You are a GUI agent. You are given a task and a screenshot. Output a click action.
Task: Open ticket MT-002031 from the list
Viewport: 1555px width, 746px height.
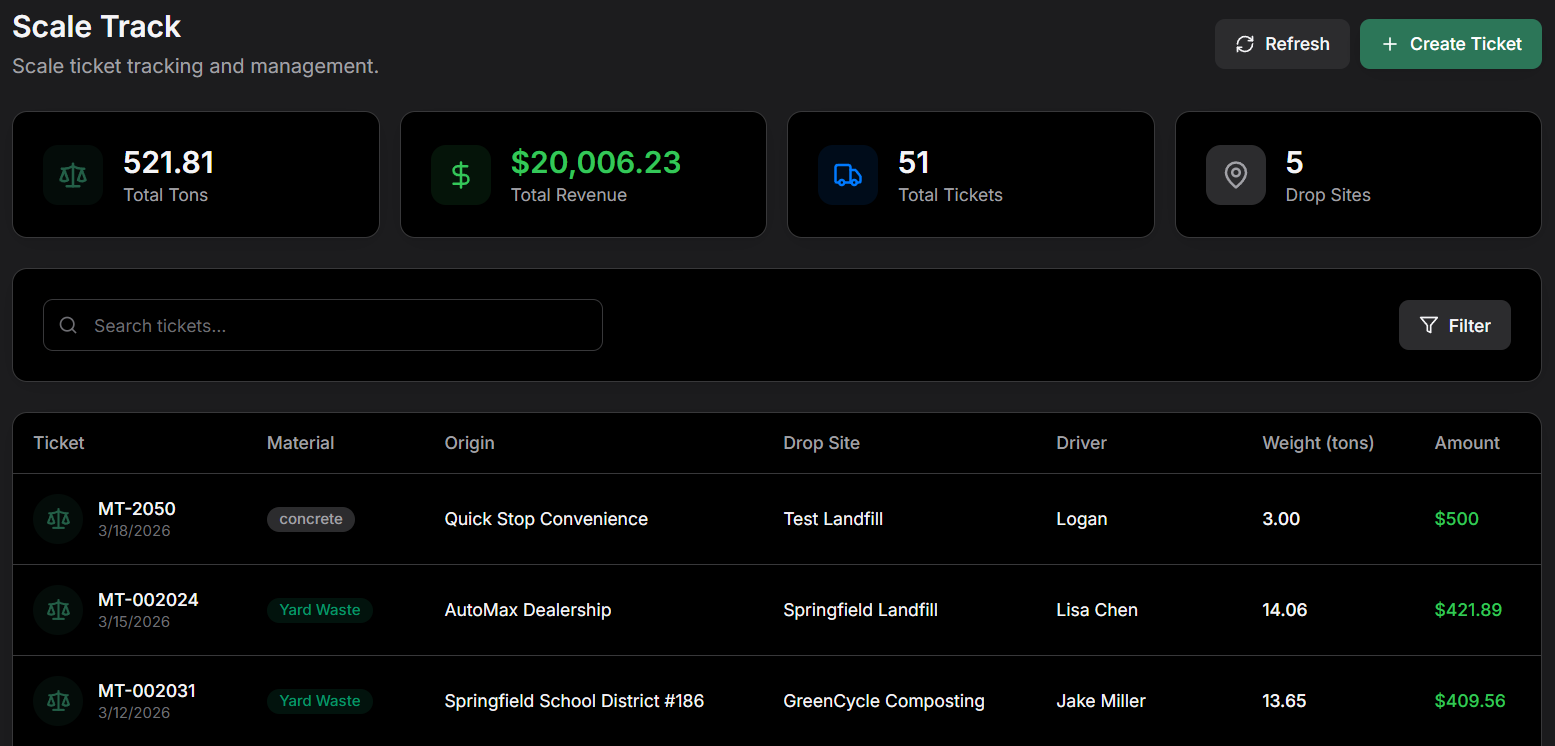[x=147, y=691]
